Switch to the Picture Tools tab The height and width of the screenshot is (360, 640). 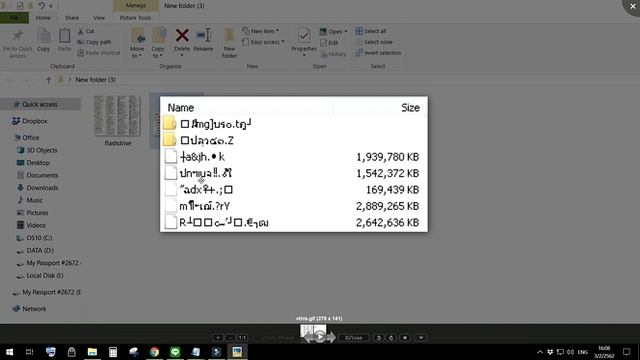[136, 18]
